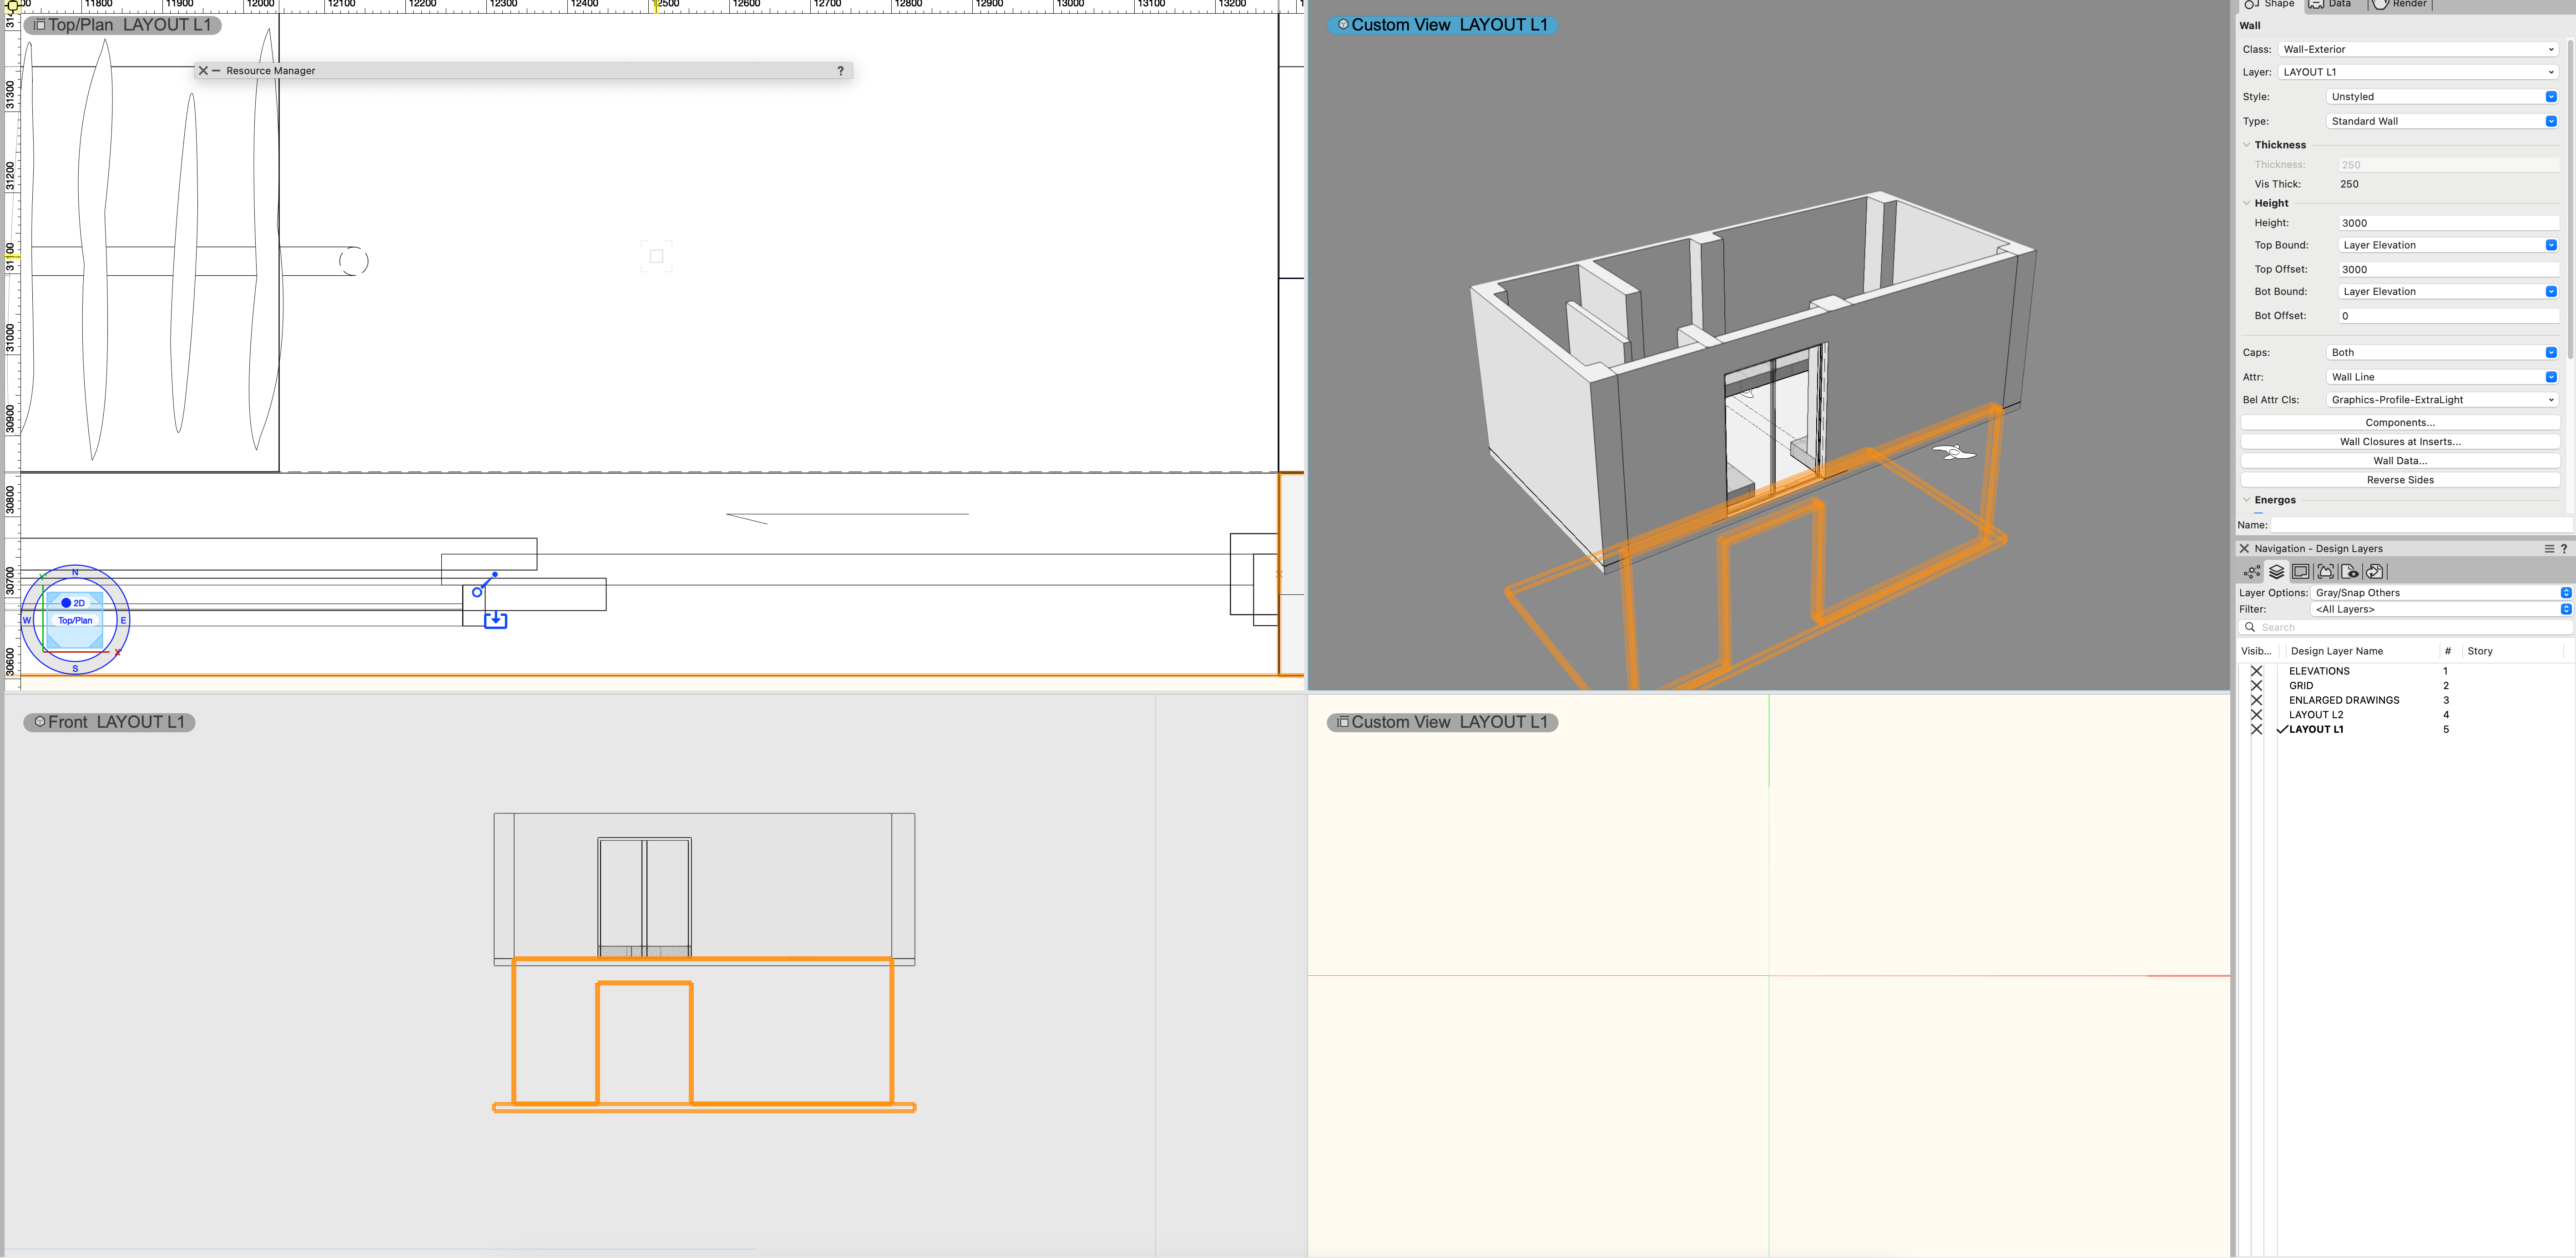Viewport: 2576px width, 1258px height.
Task: Click the References icon in Navigation palette
Action: coord(2374,571)
